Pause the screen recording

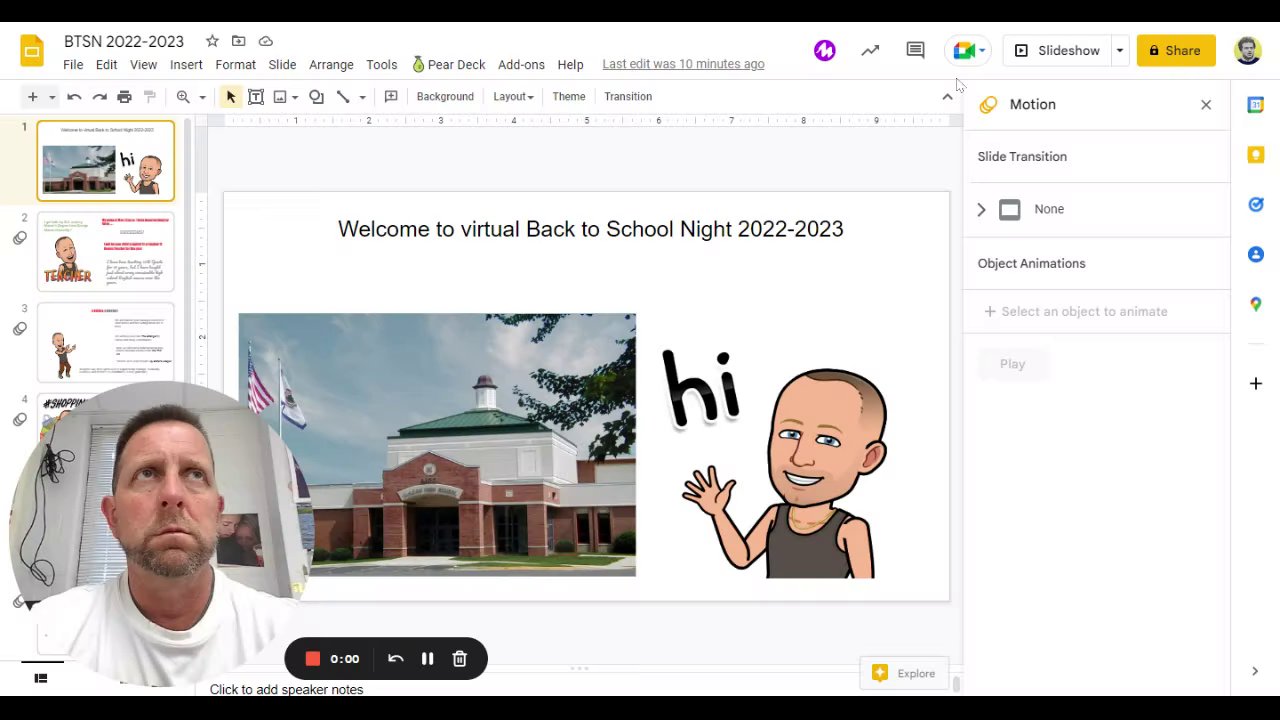click(x=427, y=658)
